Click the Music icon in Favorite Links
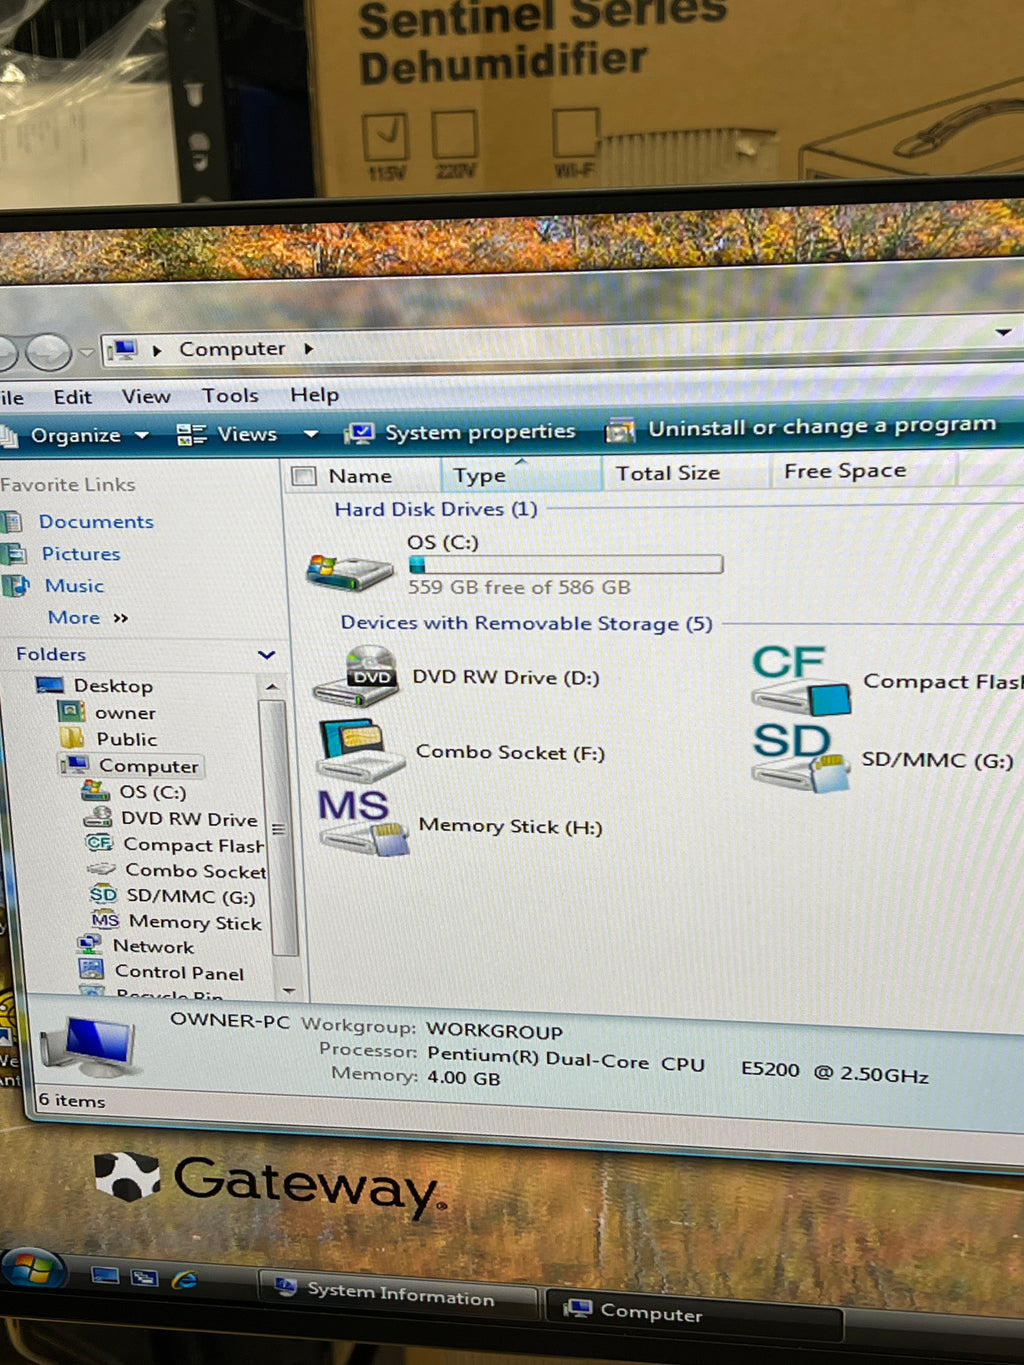Screen dimensions: 1024x1365 (x=16, y=585)
